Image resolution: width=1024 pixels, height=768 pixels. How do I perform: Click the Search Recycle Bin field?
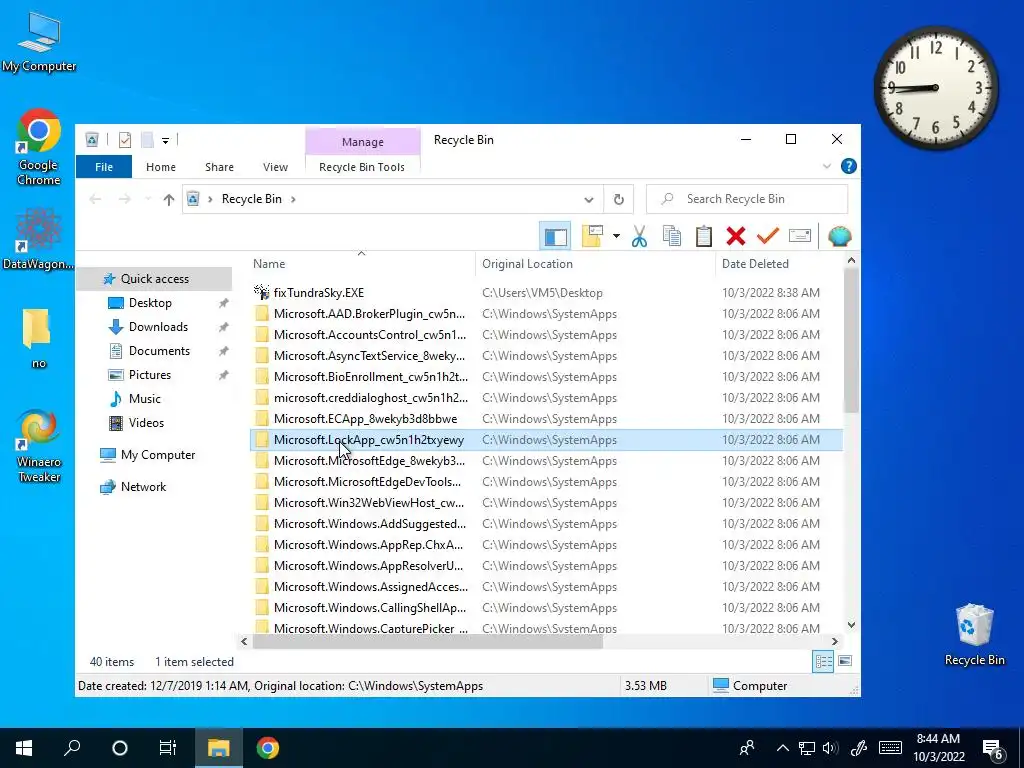point(746,199)
